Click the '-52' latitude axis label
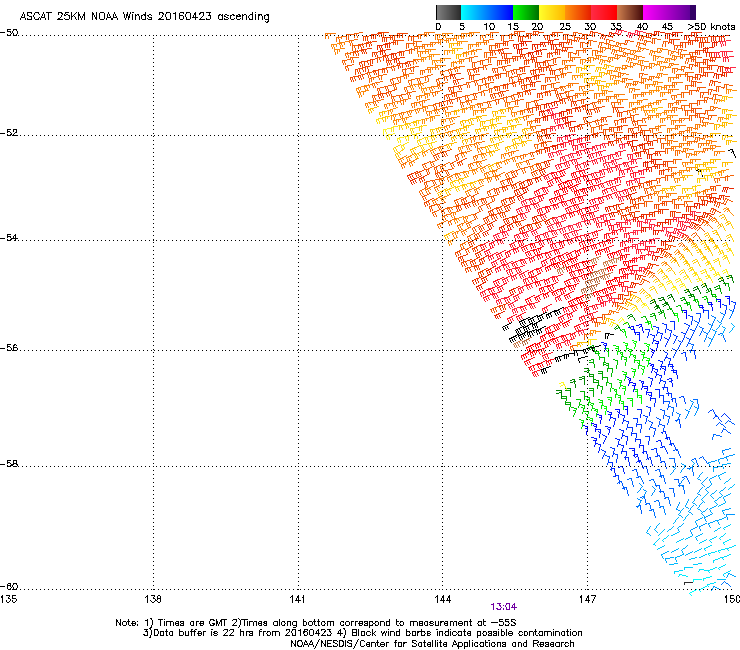 coord(9,133)
